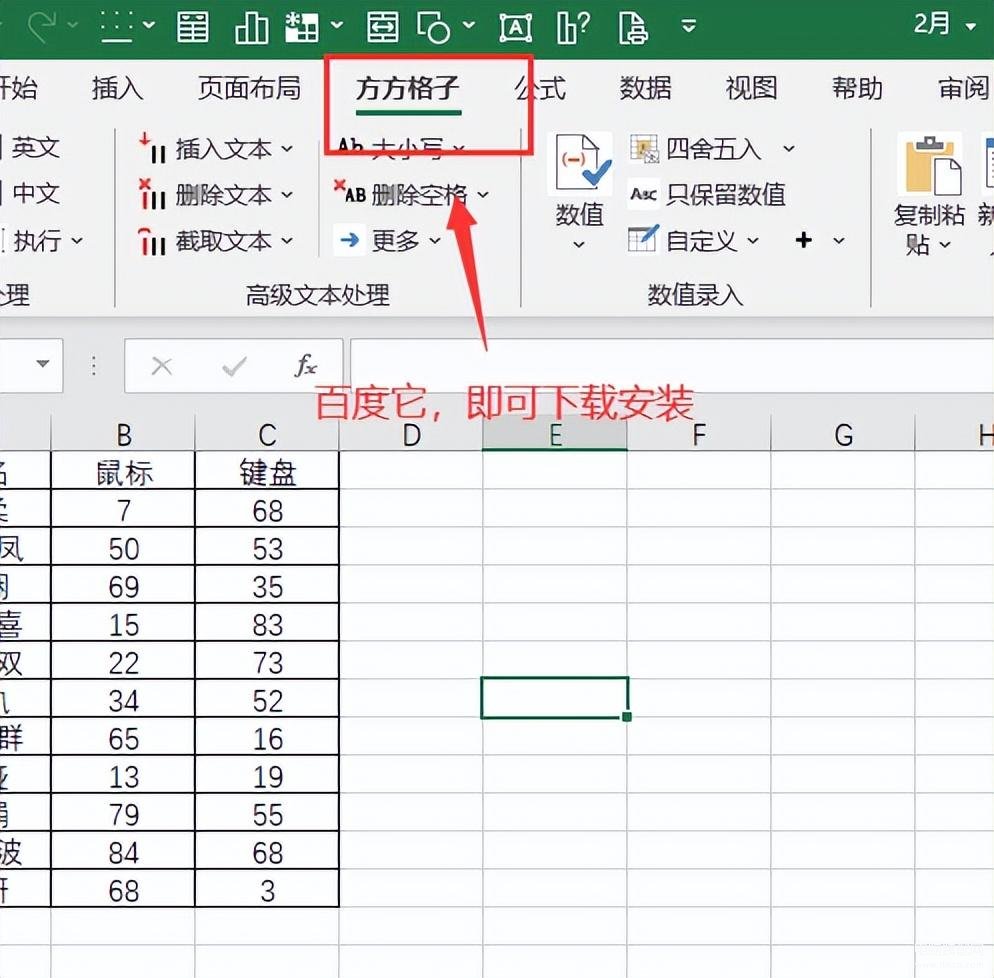Click the fx insert function icon
The image size is (994, 978).
[305, 366]
